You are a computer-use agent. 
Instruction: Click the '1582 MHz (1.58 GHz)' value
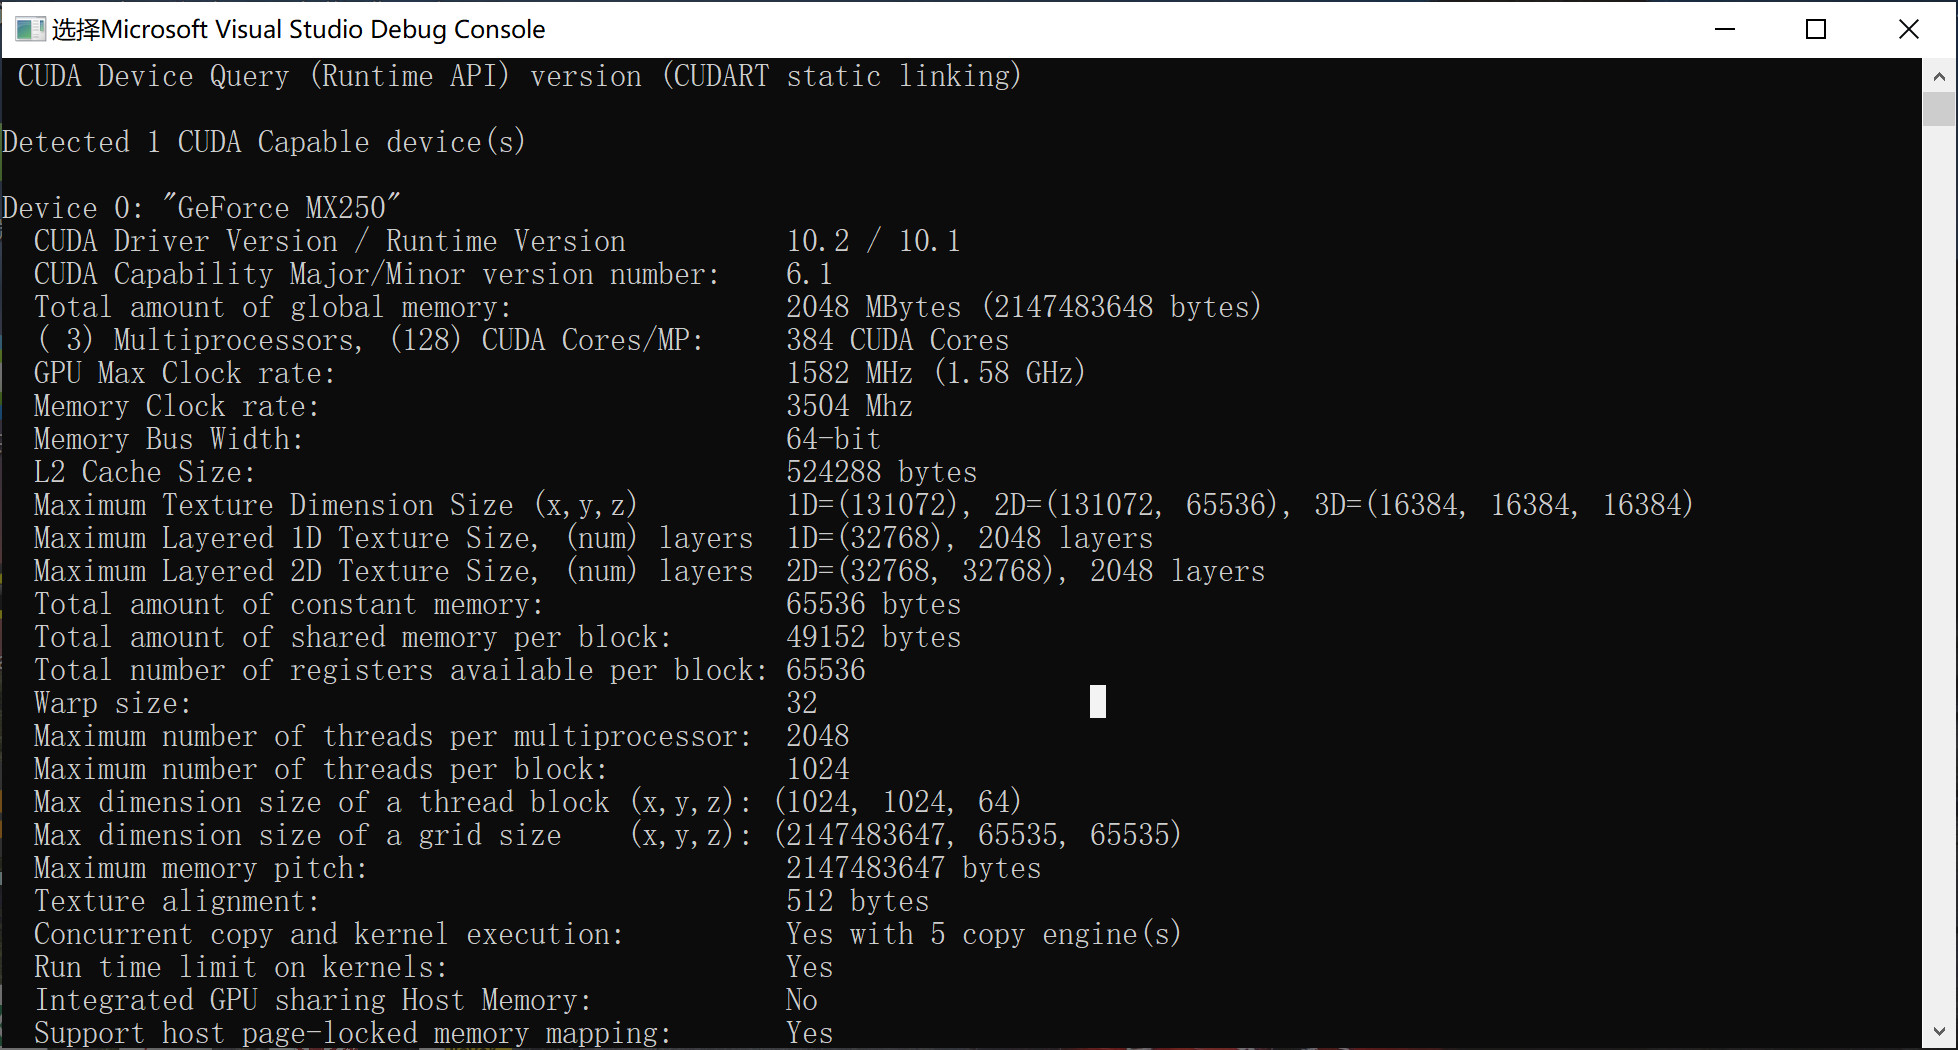pyautogui.click(x=936, y=373)
